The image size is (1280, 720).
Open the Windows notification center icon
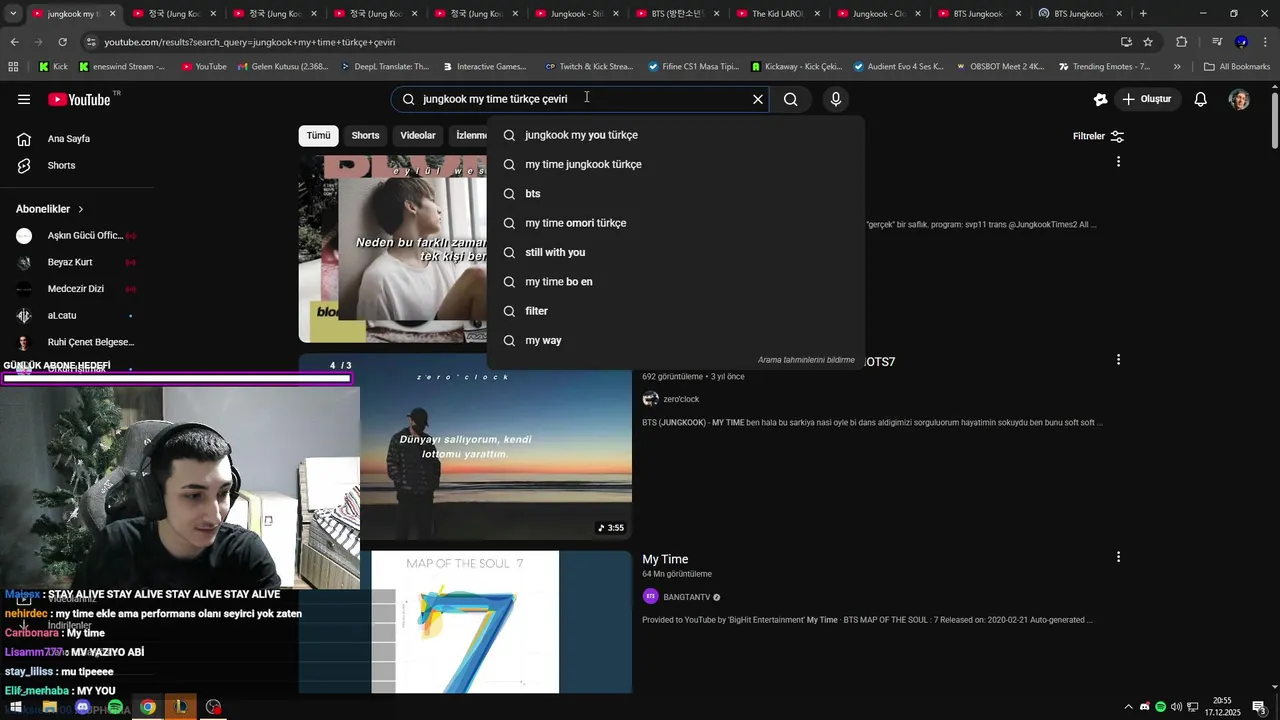point(1260,707)
